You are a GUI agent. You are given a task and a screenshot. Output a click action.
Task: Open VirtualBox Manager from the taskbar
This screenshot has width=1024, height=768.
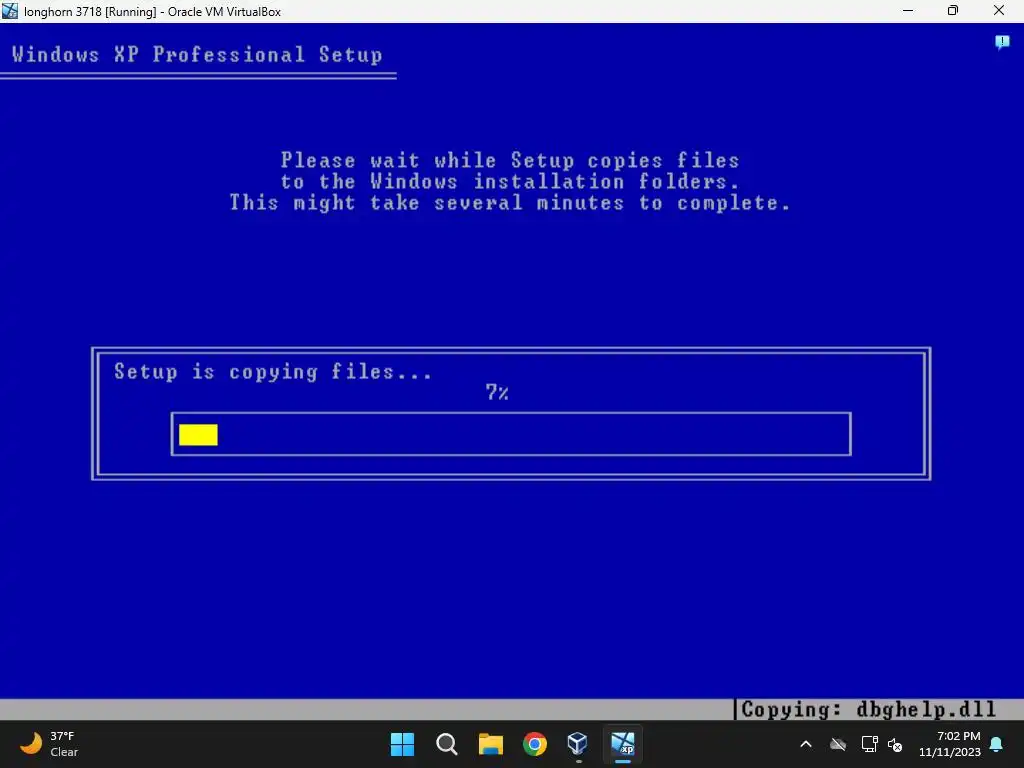[x=578, y=744]
